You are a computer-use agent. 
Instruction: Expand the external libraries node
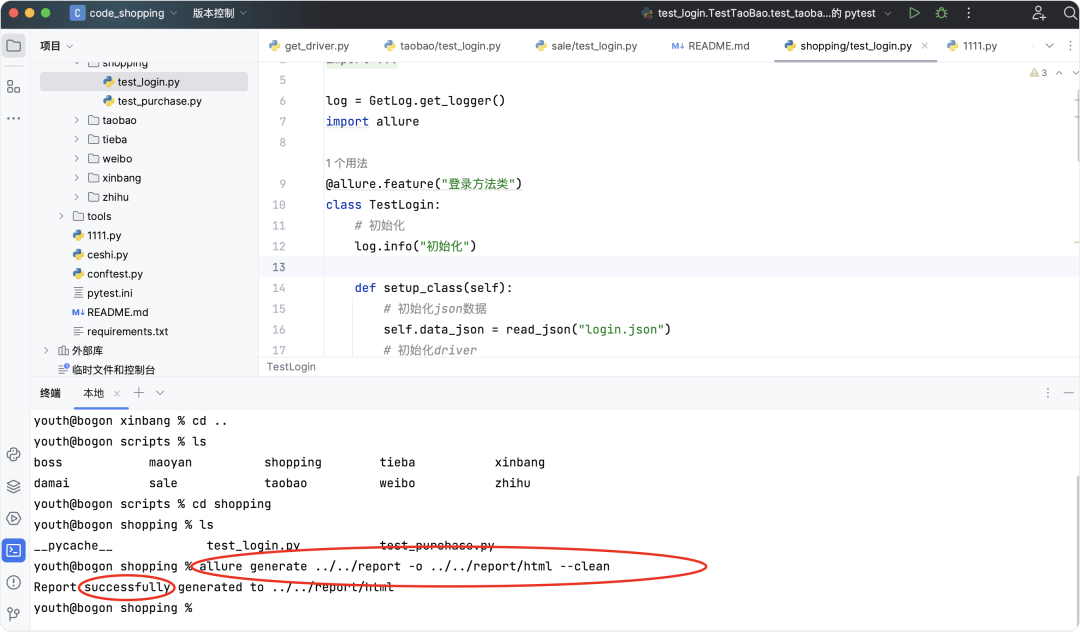(46, 350)
